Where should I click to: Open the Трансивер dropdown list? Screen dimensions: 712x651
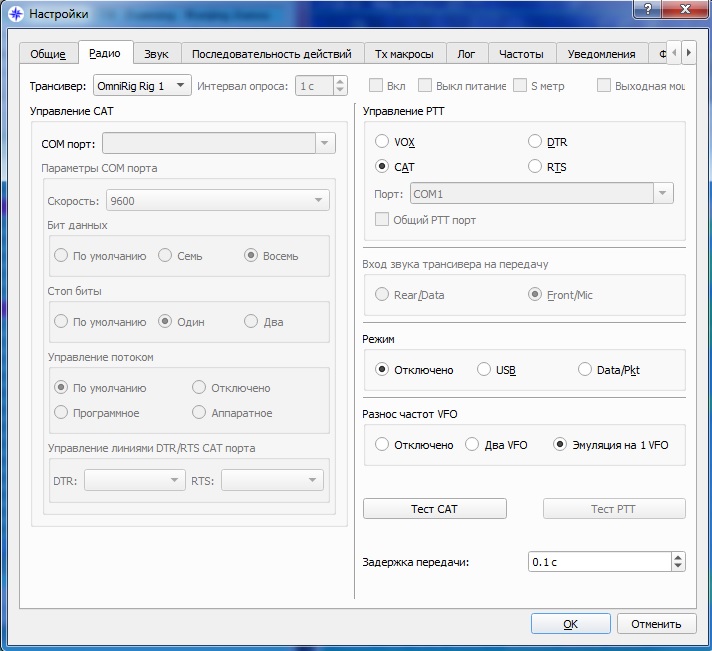pyautogui.click(x=142, y=86)
